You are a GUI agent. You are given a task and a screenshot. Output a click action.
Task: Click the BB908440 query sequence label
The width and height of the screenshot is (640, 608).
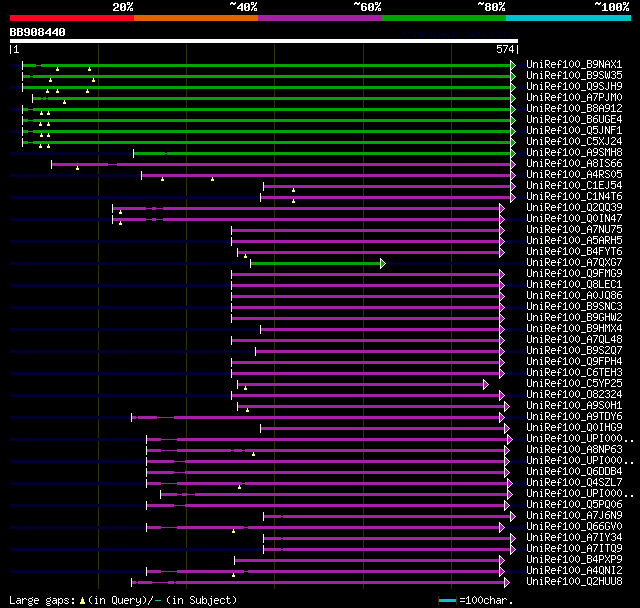pyautogui.click(x=38, y=32)
